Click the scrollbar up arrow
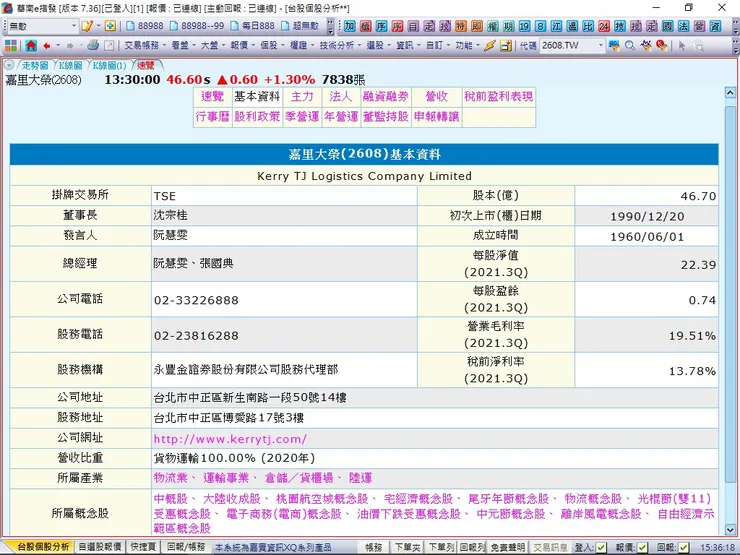 [730, 93]
